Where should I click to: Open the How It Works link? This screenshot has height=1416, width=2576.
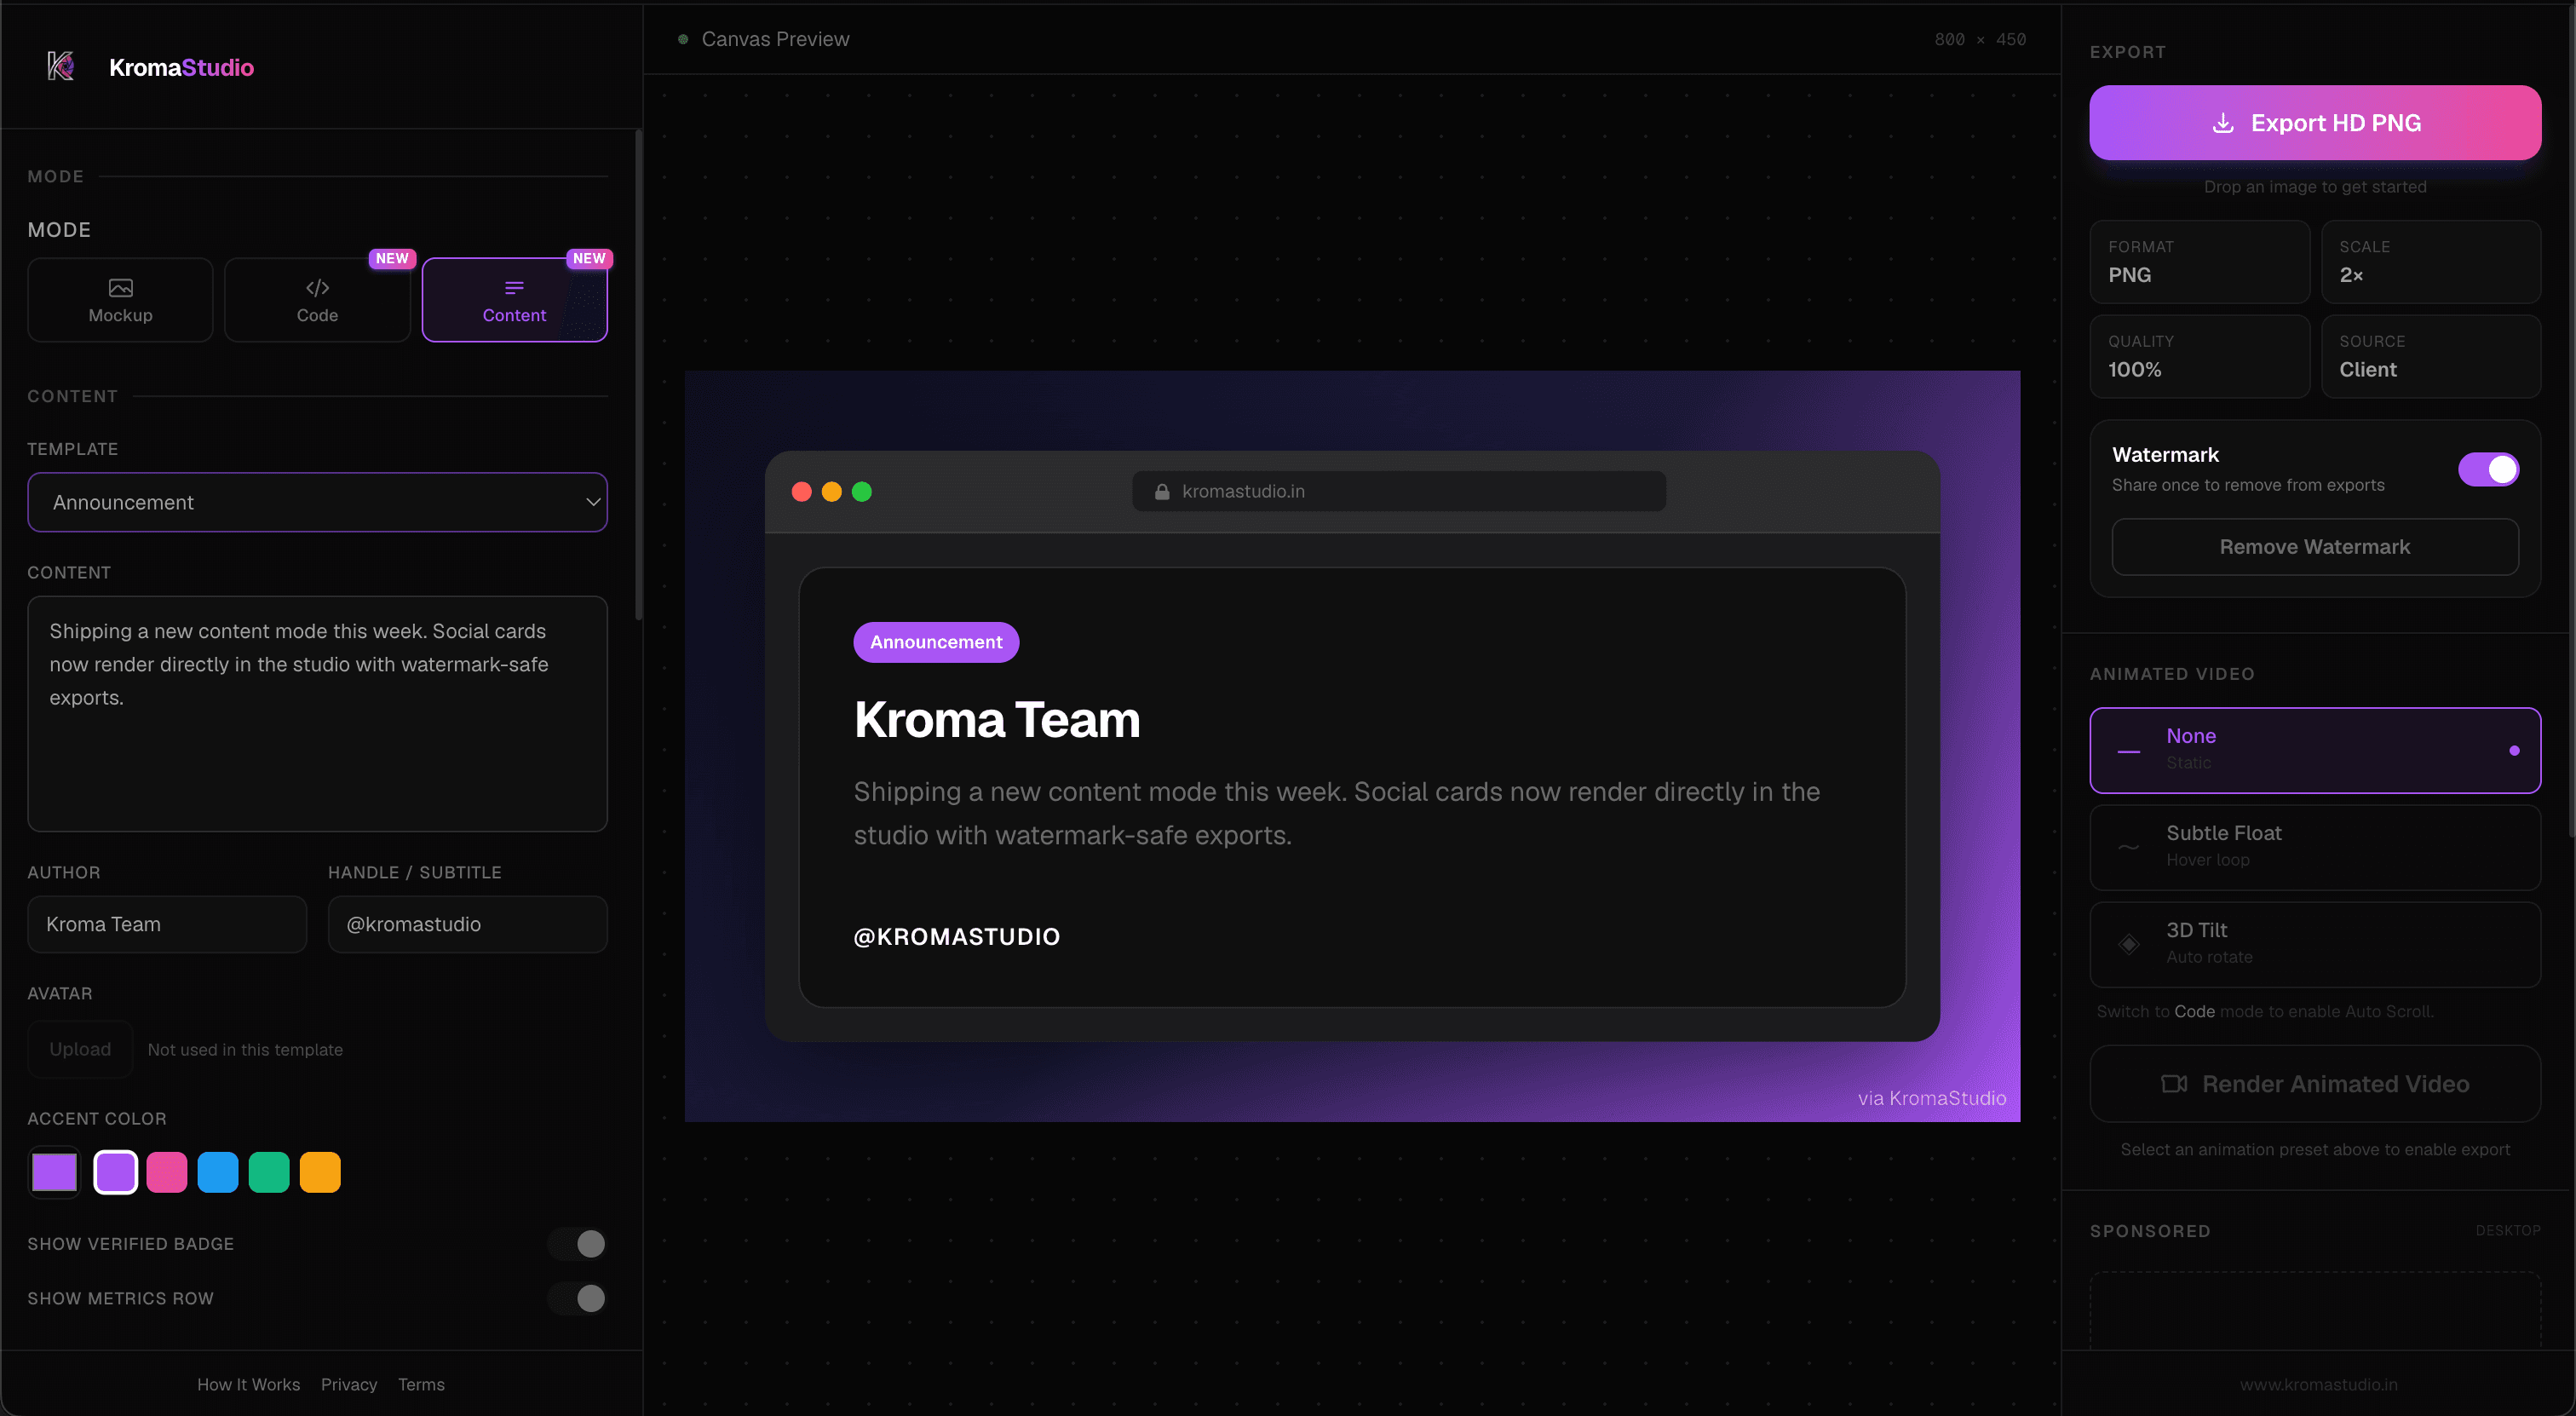(248, 1384)
